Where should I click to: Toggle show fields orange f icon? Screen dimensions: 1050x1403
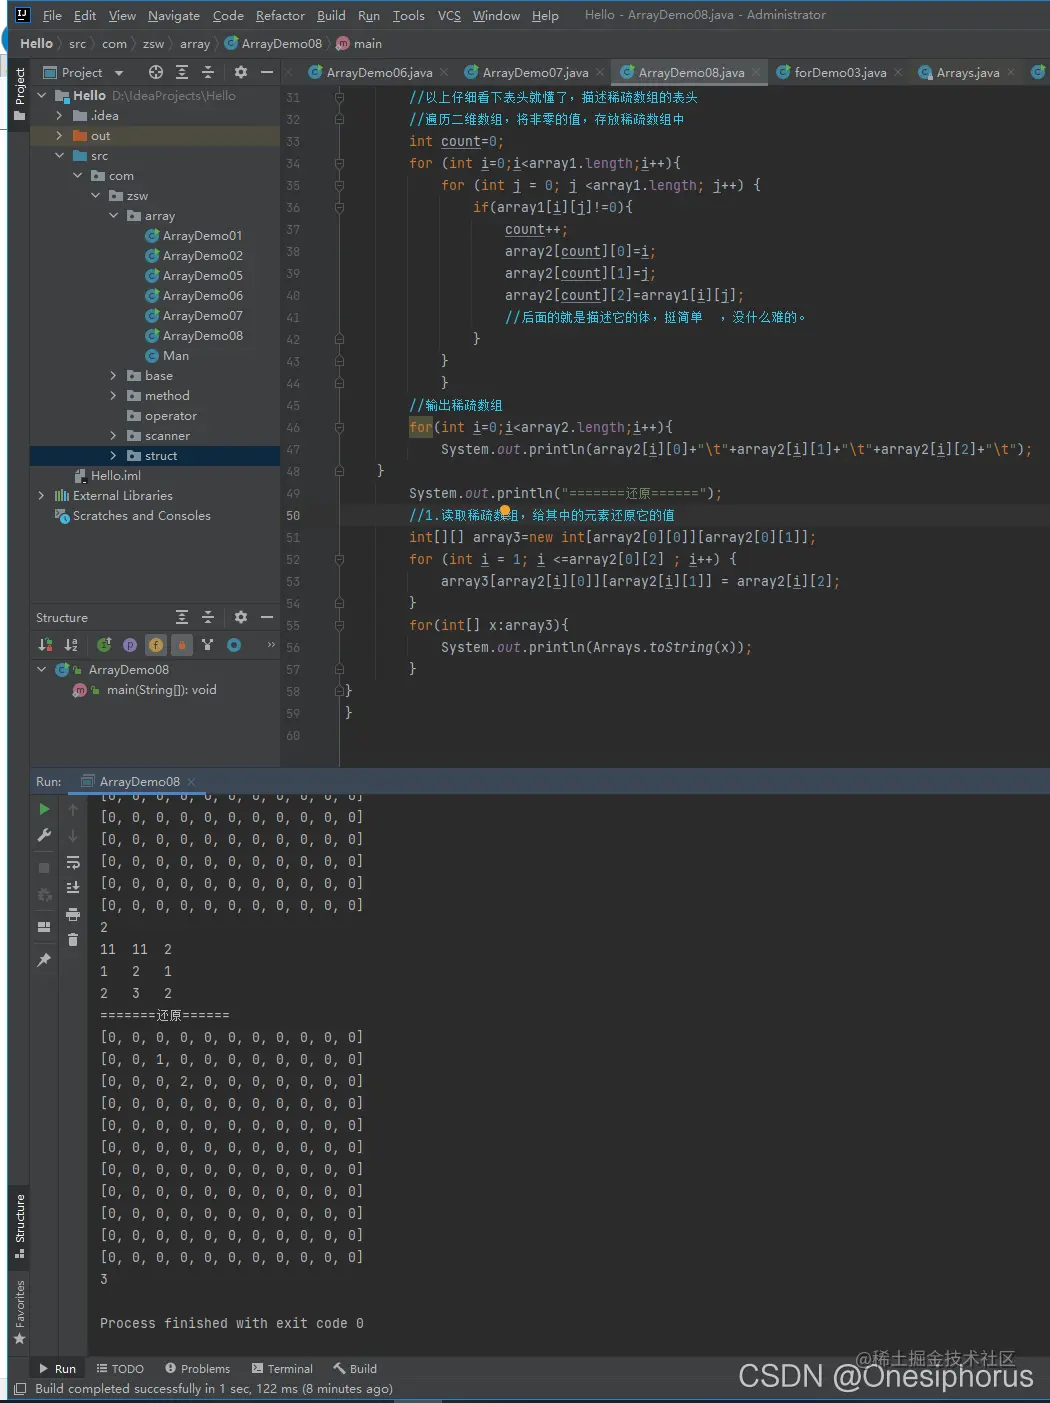pyautogui.click(x=156, y=645)
